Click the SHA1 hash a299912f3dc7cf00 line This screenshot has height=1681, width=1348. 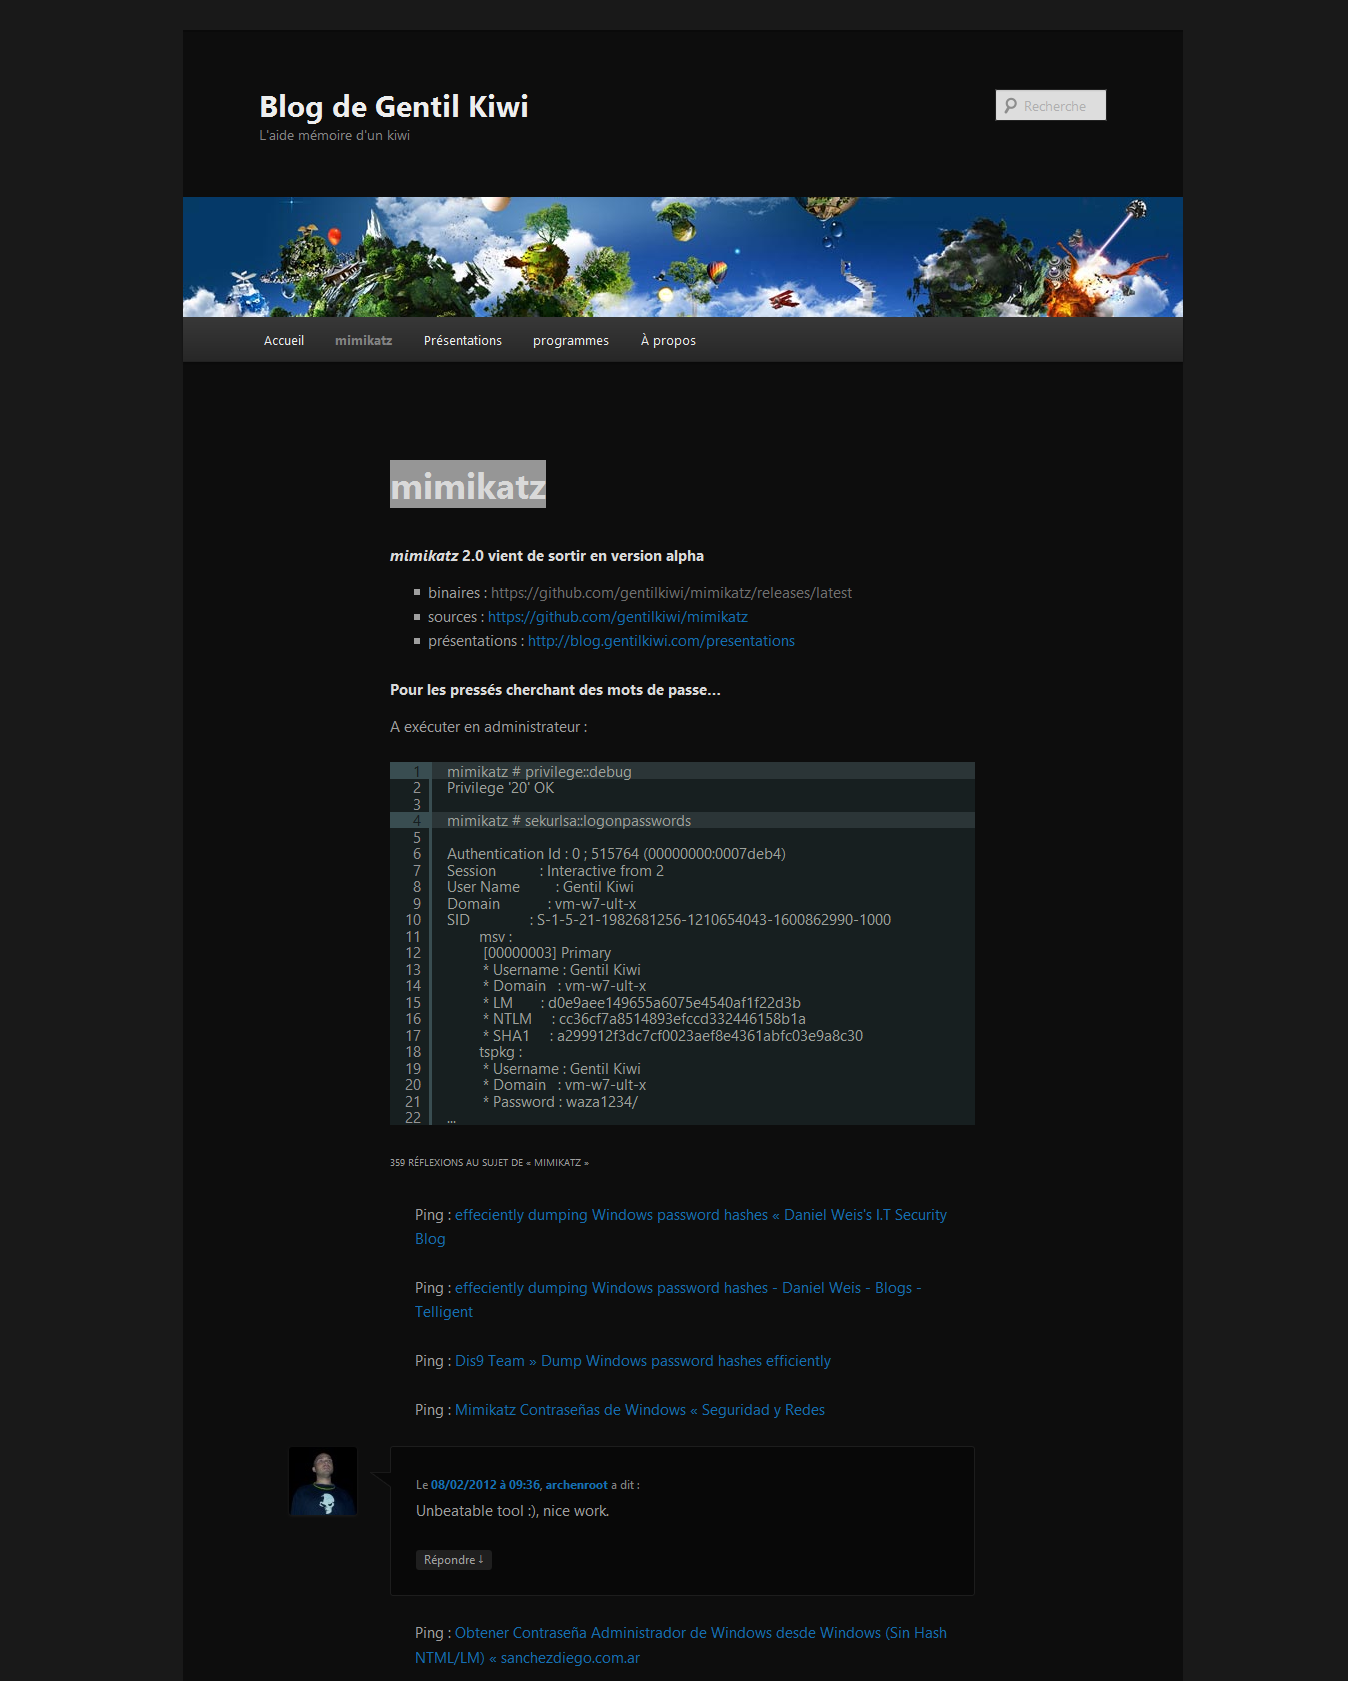coord(673,1036)
